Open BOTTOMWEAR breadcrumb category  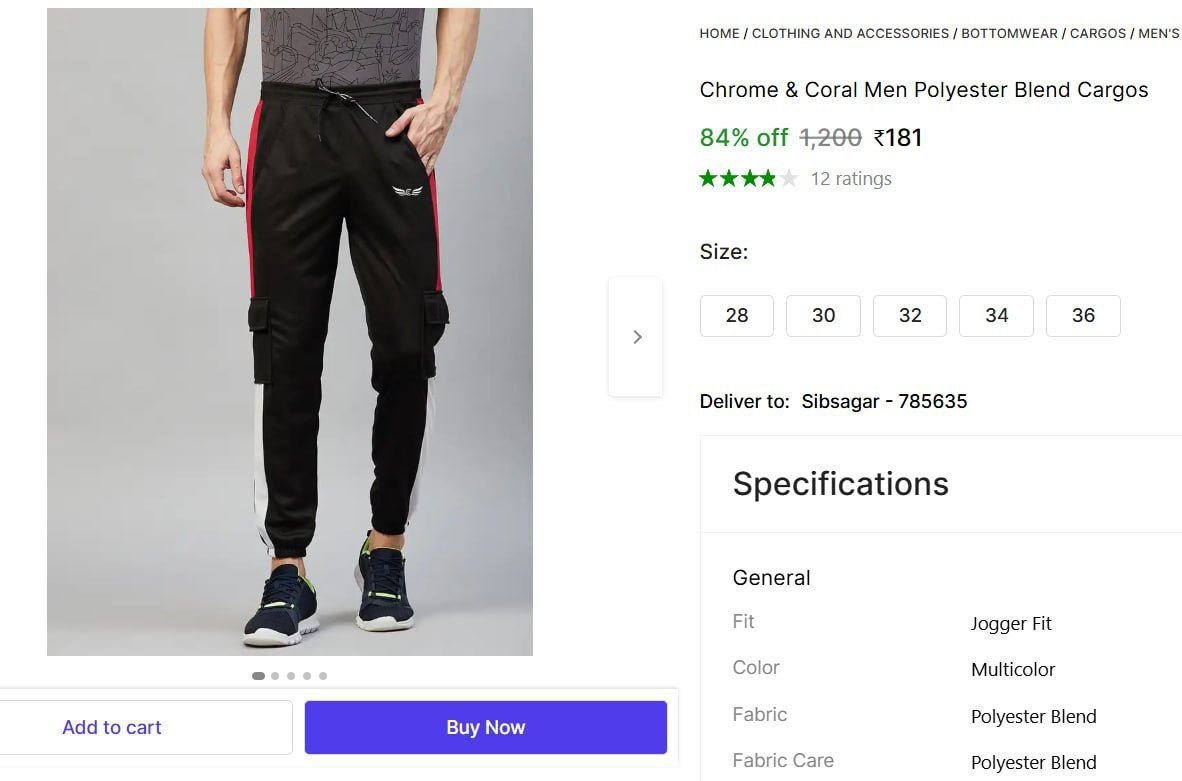1009,33
